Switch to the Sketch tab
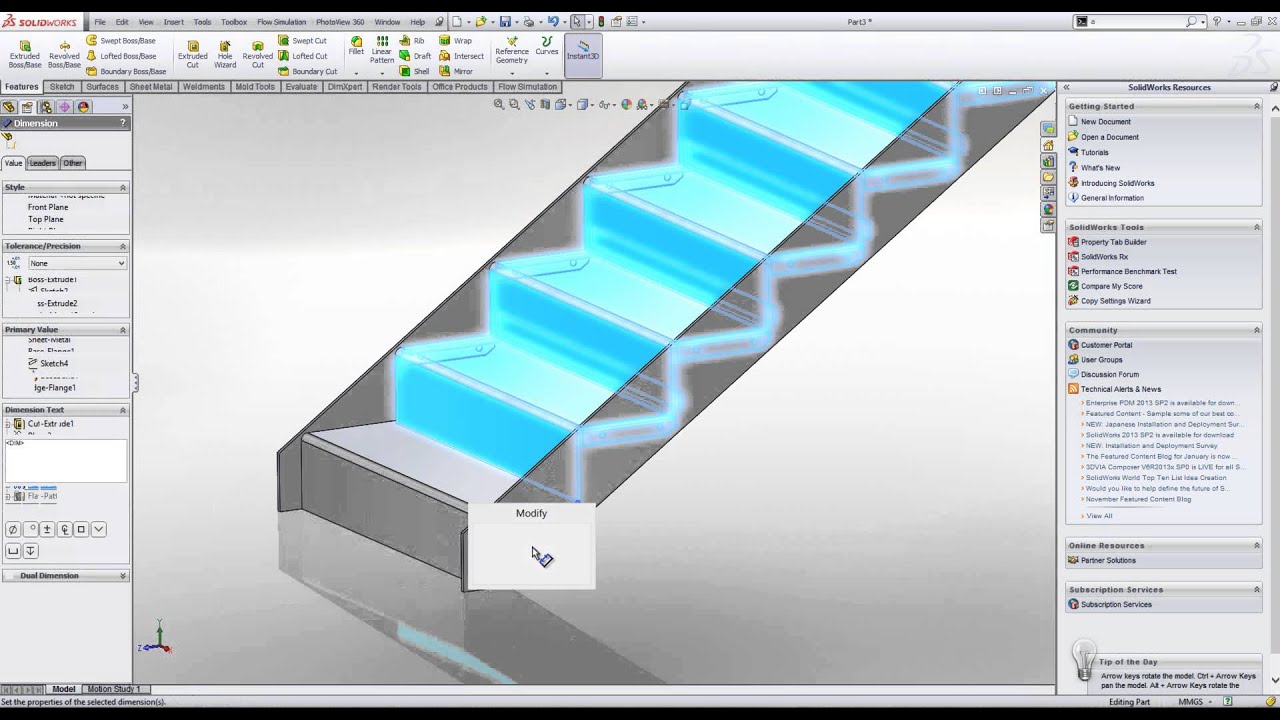Screen dimensions: 1280x720 pyautogui.click(x=62, y=87)
